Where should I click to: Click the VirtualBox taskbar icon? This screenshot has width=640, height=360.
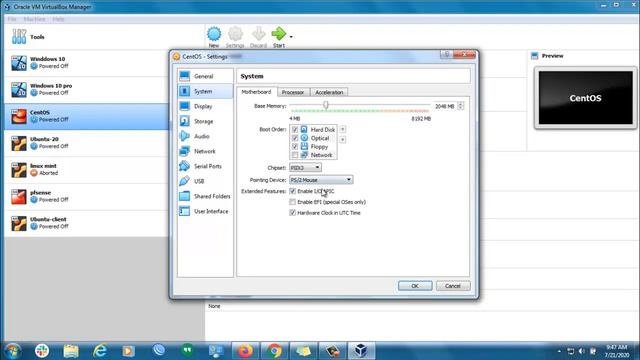click(x=361, y=351)
